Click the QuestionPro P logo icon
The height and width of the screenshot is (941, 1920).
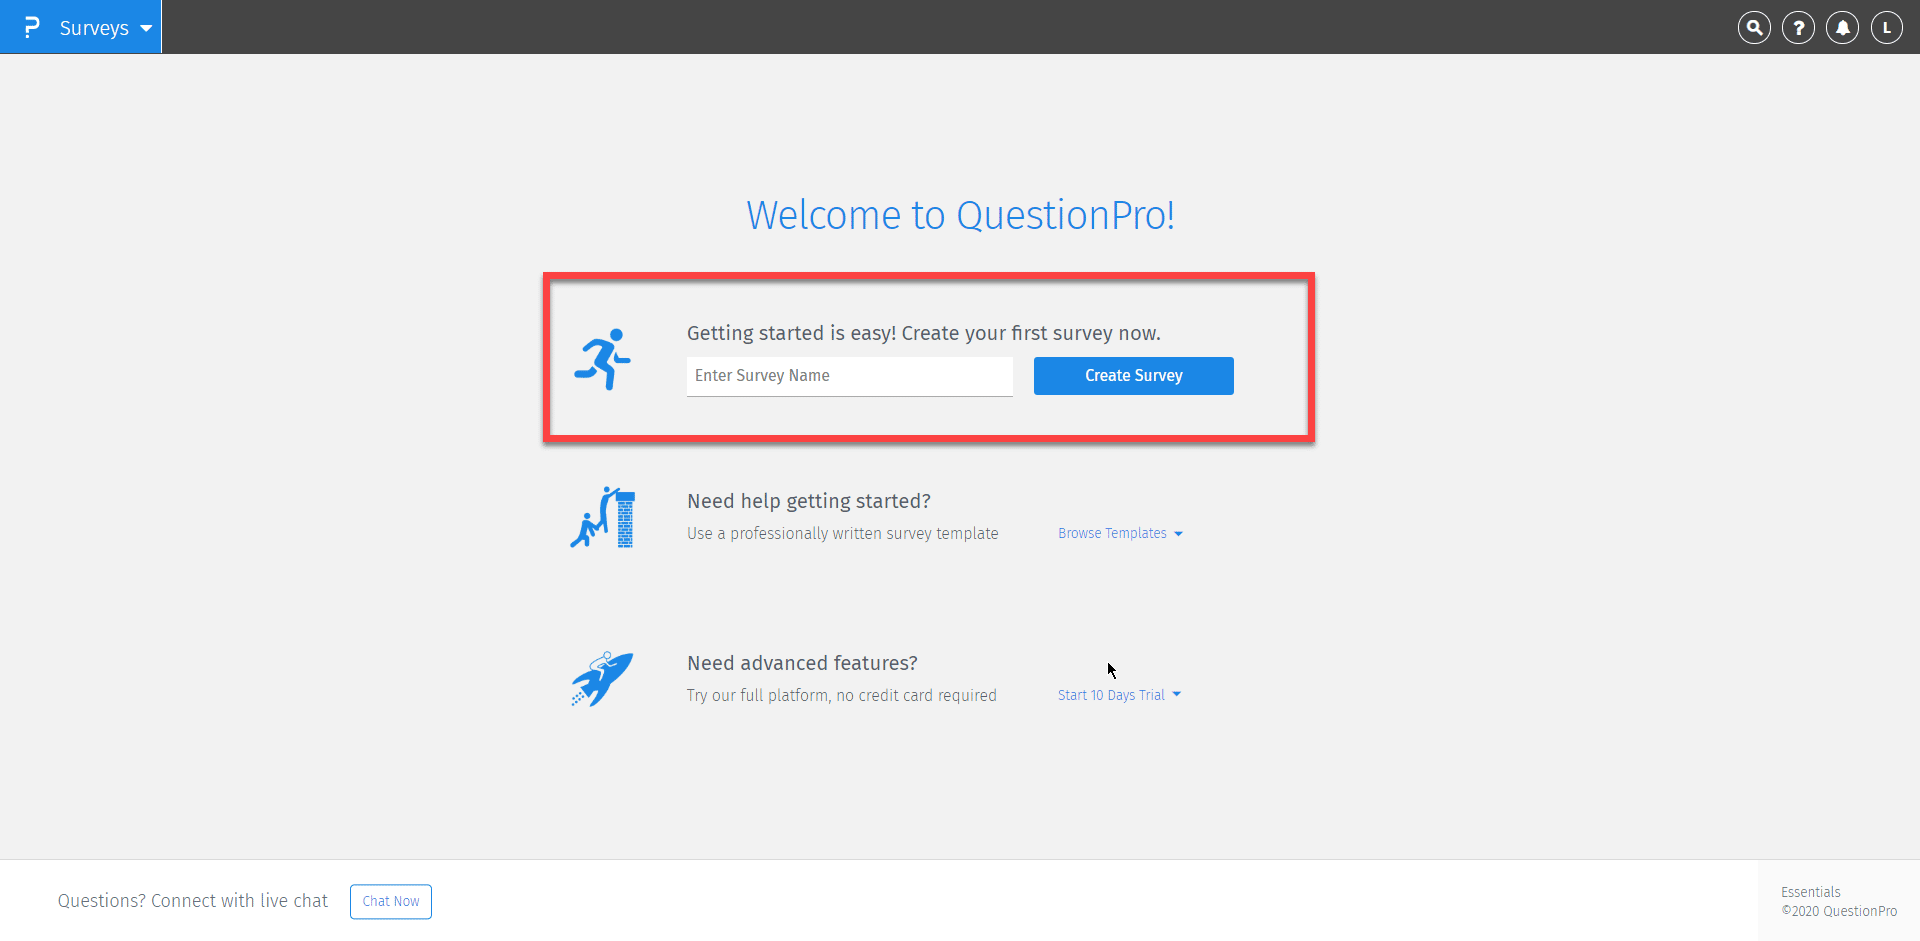pos(32,27)
